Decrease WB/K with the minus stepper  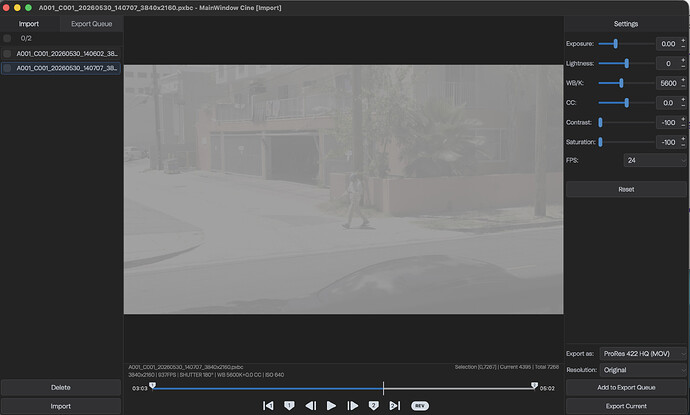(x=683, y=86)
